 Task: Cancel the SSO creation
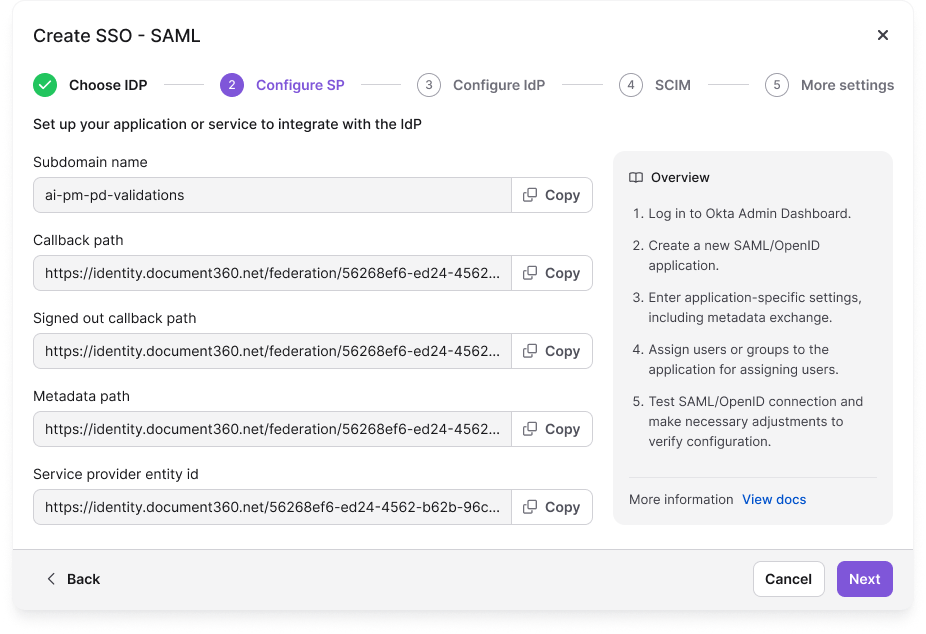click(x=788, y=579)
